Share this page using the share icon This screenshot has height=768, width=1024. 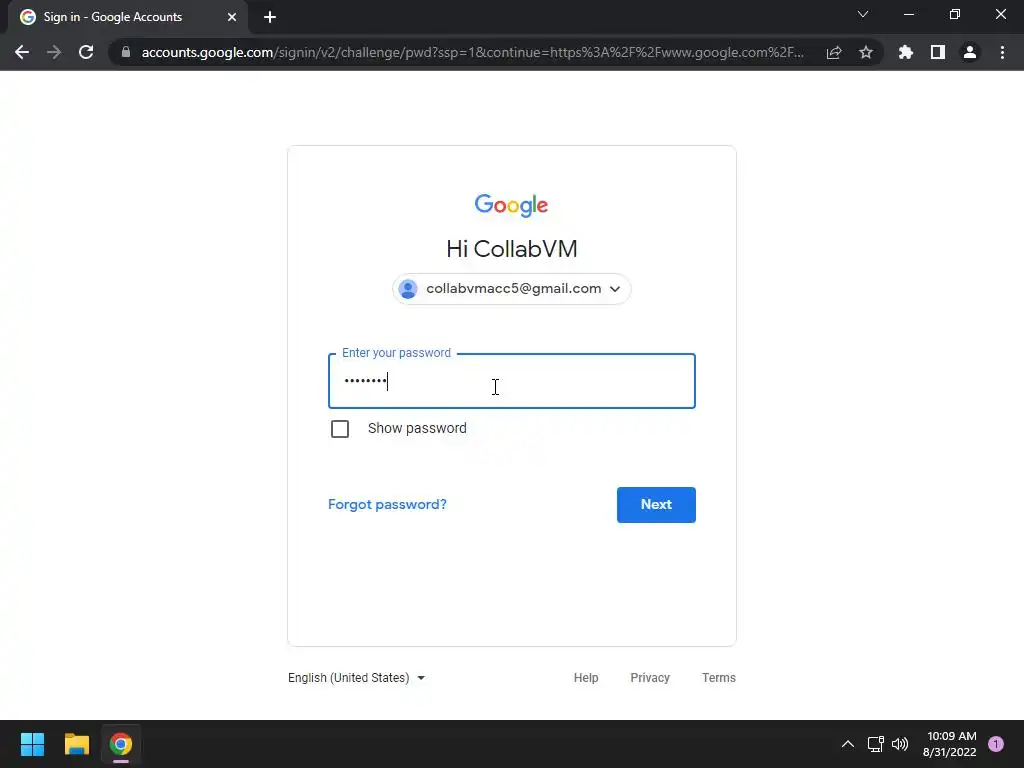[x=834, y=52]
